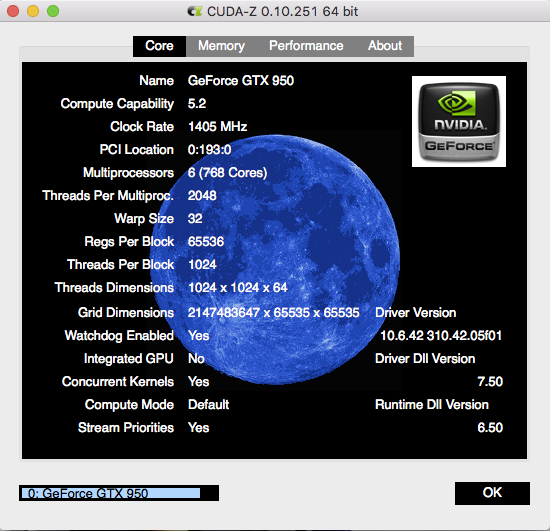Click the PCI Location label
550x531 pixels.
point(137,150)
